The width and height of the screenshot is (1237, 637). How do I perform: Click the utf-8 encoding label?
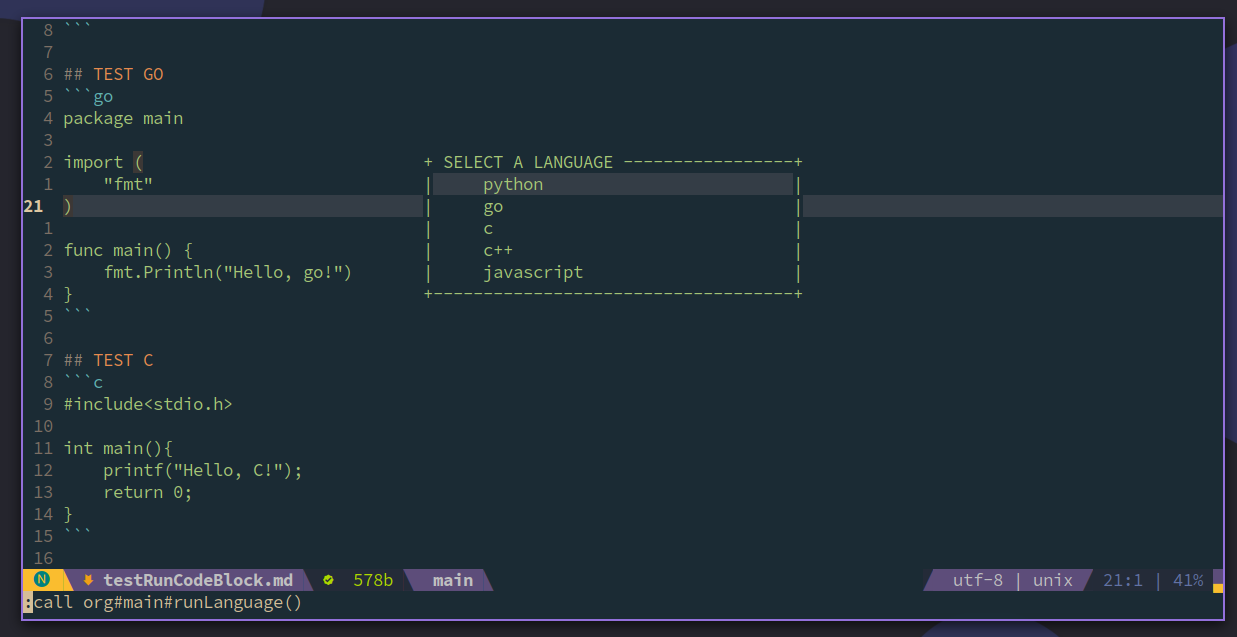[978, 580]
